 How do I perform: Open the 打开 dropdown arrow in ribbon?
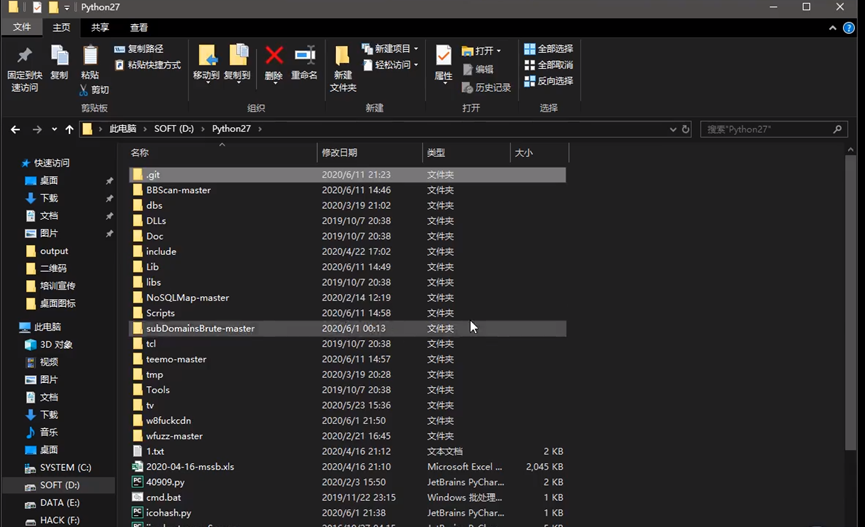pos(498,51)
